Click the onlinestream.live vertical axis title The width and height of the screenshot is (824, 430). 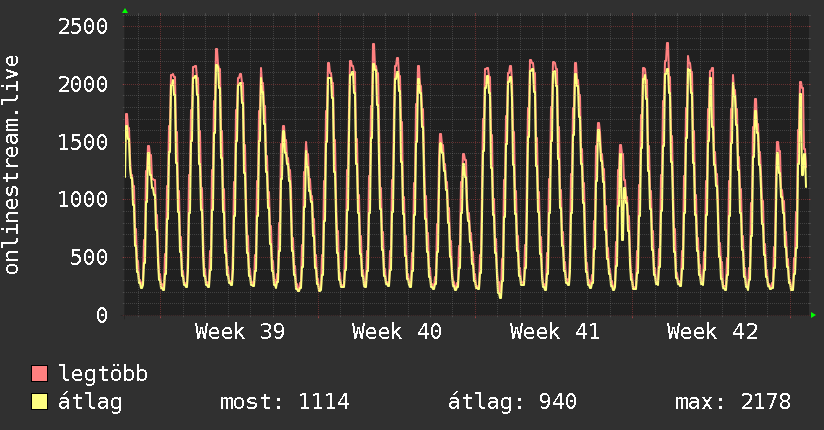coord(11,165)
